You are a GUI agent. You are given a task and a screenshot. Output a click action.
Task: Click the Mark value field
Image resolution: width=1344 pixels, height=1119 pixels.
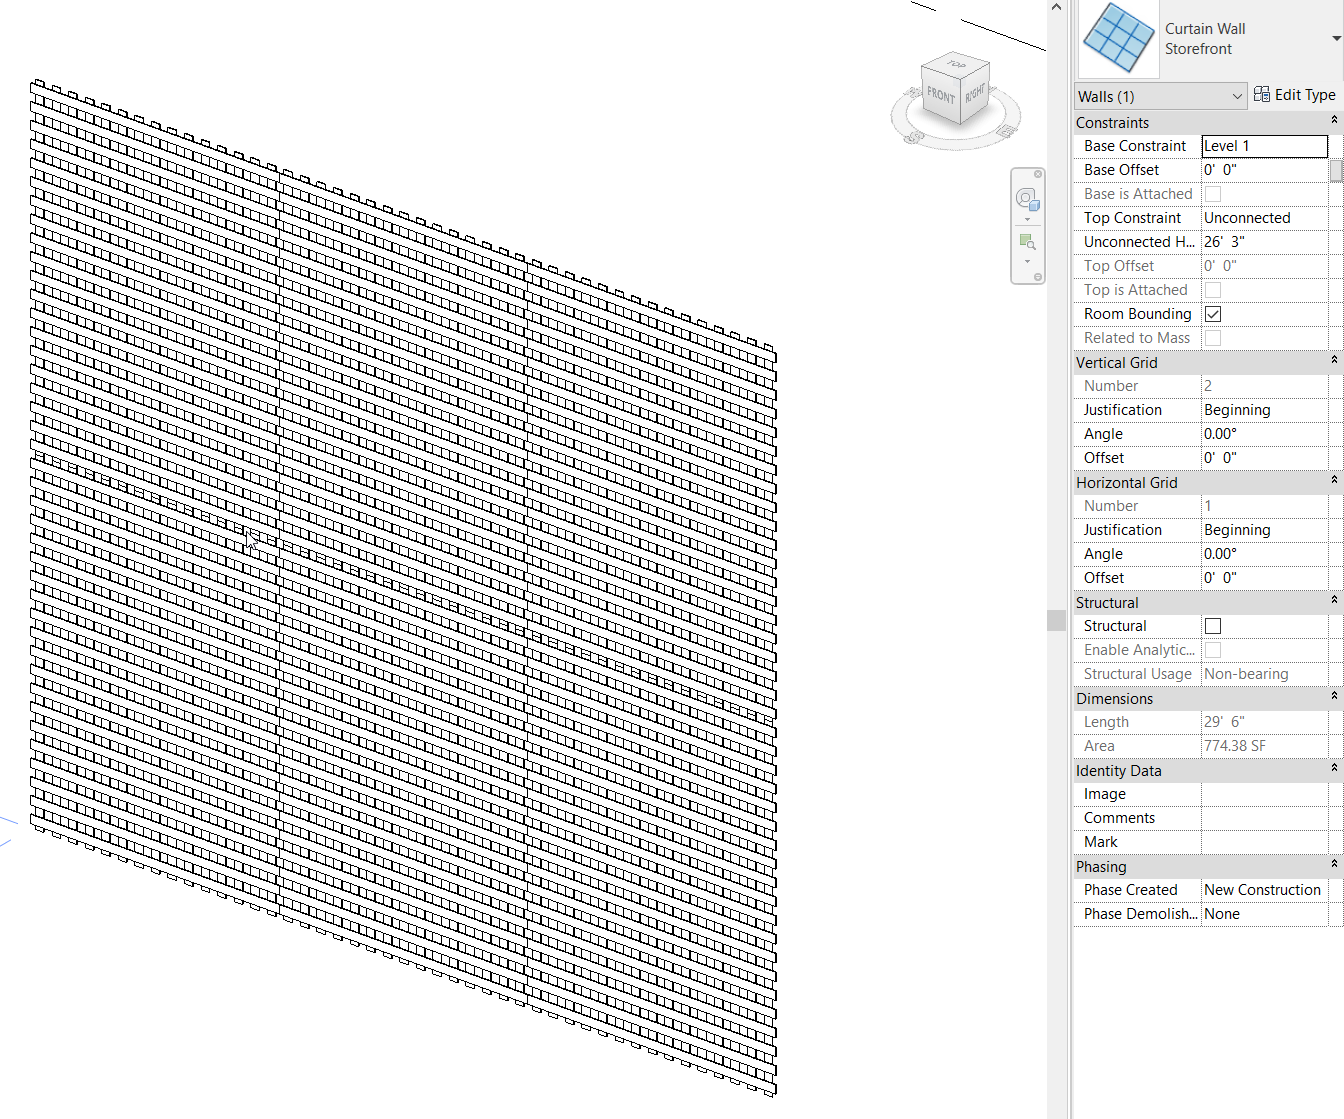click(1265, 842)
